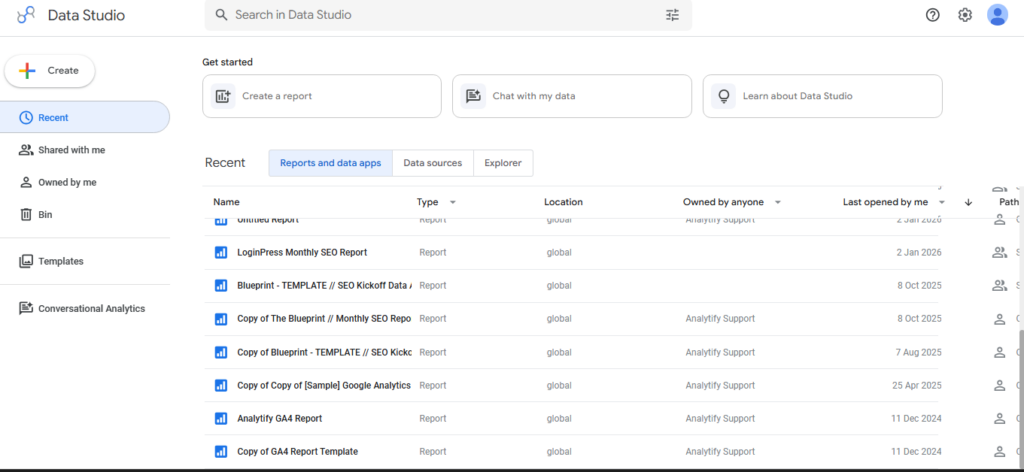Click the Location column header
This screenshot has width=1024, height=472.
(x=563, y=202)
